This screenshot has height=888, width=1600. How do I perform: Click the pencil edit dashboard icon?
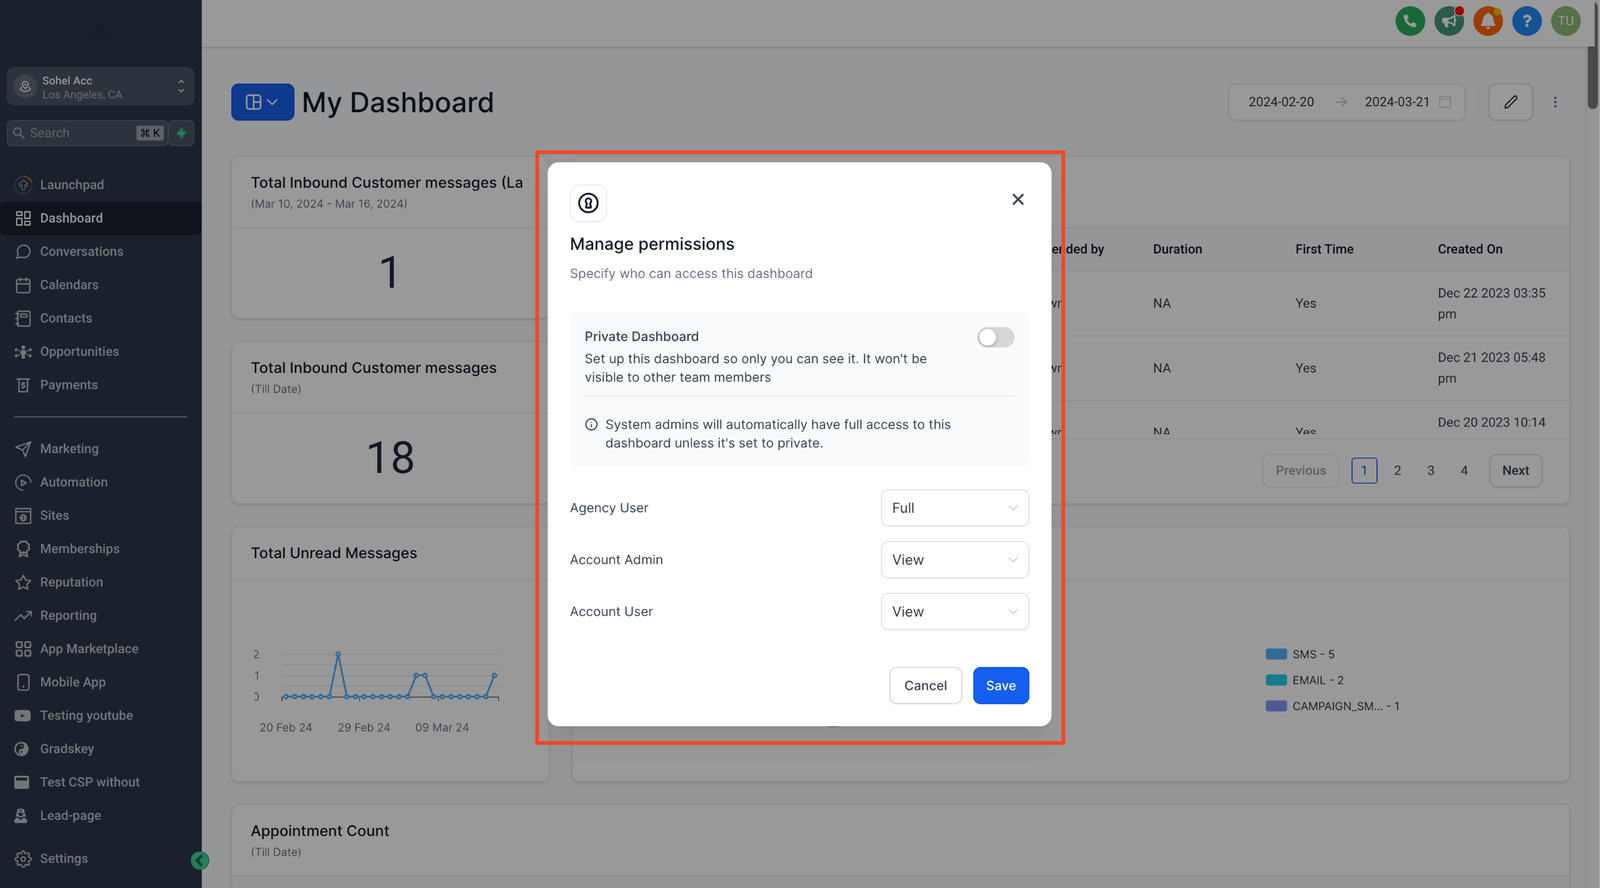click(x=1510, y=102)
